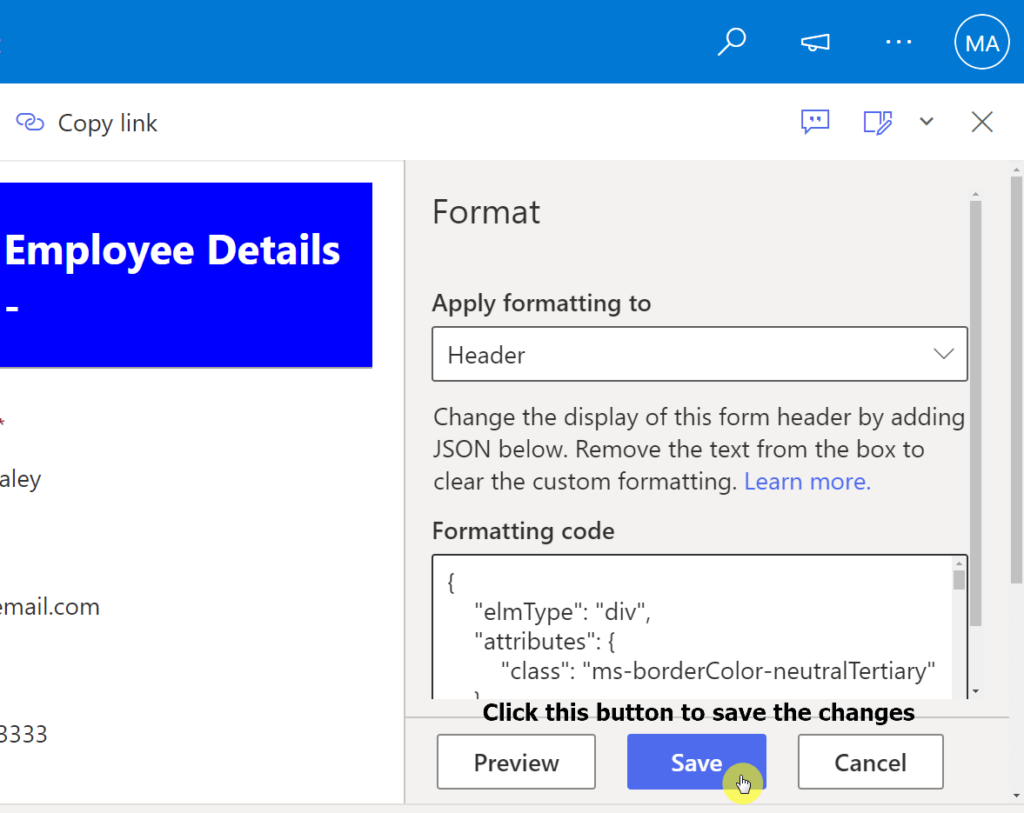Click the "elmType": "div" code line
The width and height of the screenshot is (1024, 813).
pos(562,612)
